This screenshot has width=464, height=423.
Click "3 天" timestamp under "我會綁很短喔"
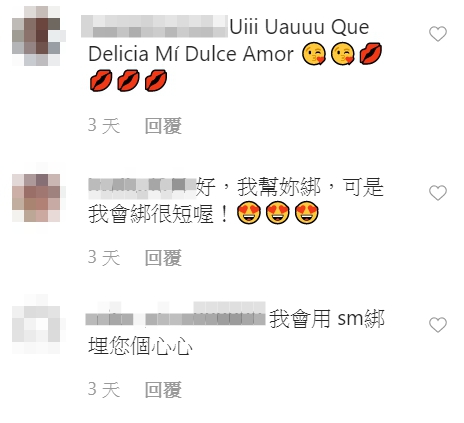104,258
